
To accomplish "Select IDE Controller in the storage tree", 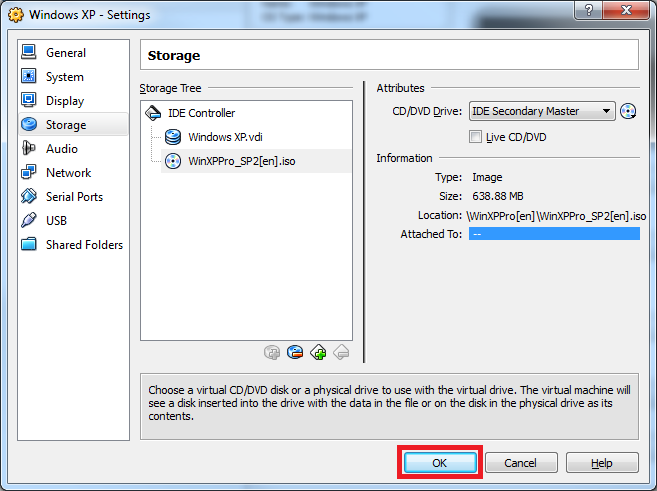I will (202, 113).
